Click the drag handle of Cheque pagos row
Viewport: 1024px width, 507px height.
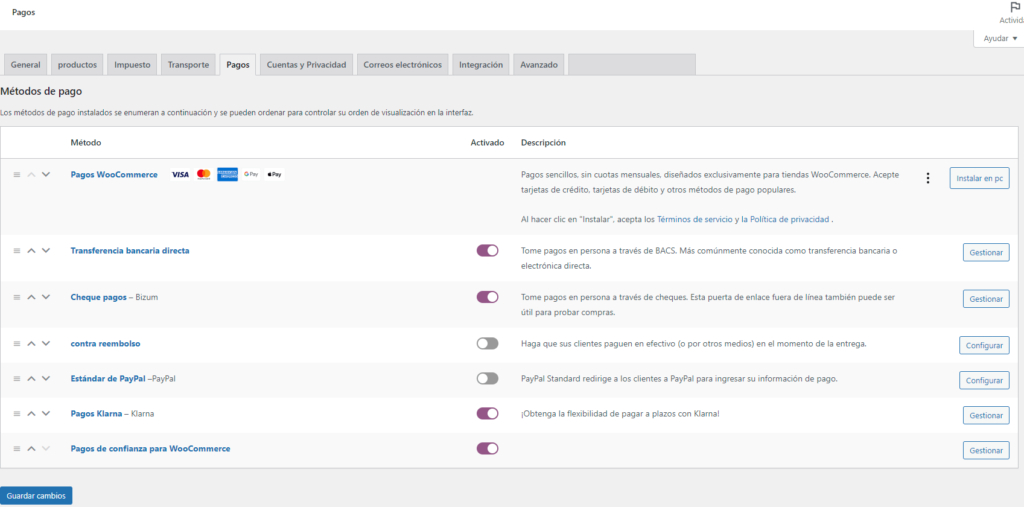click(x=17, y=297)
